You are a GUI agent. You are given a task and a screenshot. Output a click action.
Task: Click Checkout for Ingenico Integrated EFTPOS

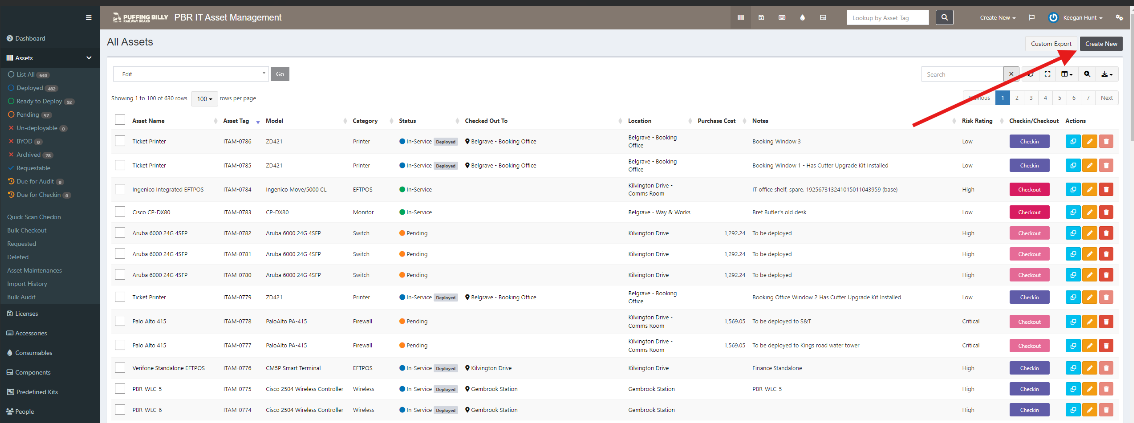[1029, 189]
